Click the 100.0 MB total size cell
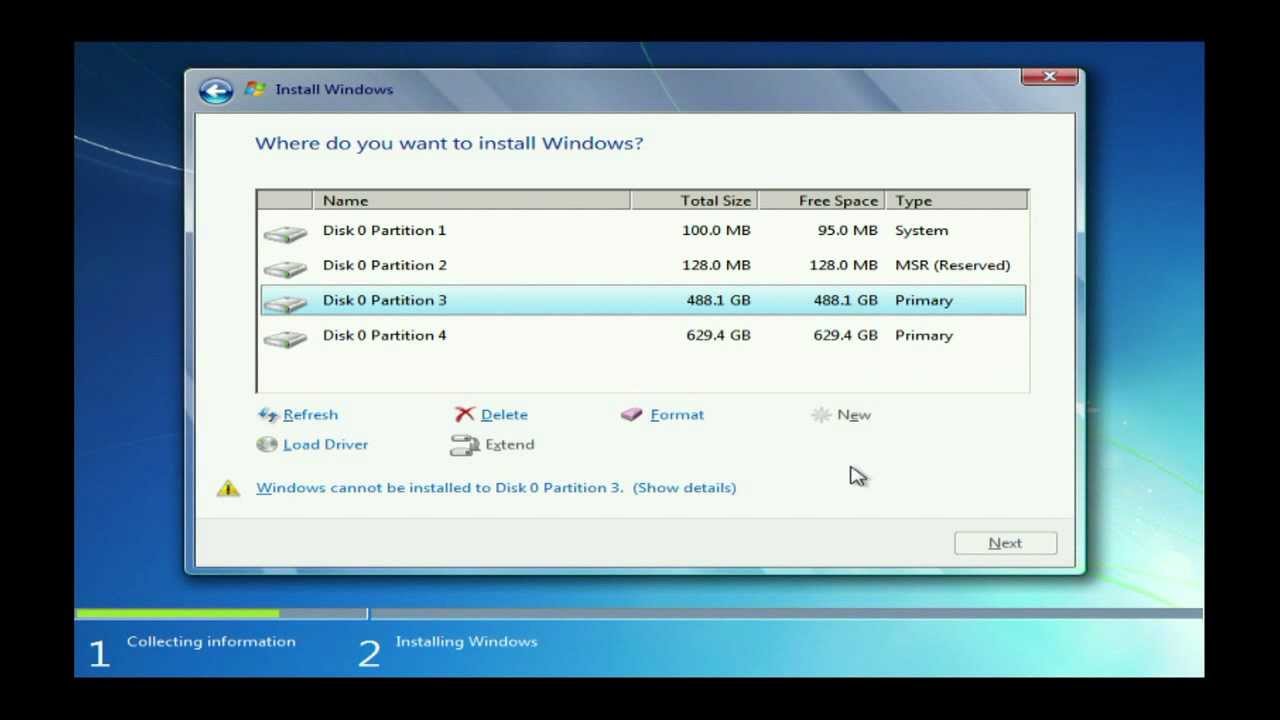 pyautogui.click(x=716, y=230)
